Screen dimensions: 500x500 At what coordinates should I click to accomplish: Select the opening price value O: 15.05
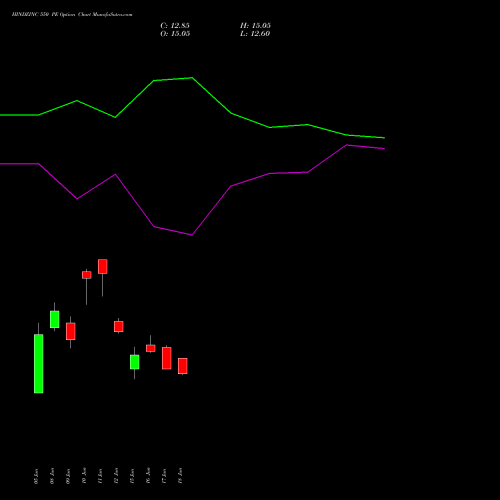pyautogui.click(x=175, y=34)
